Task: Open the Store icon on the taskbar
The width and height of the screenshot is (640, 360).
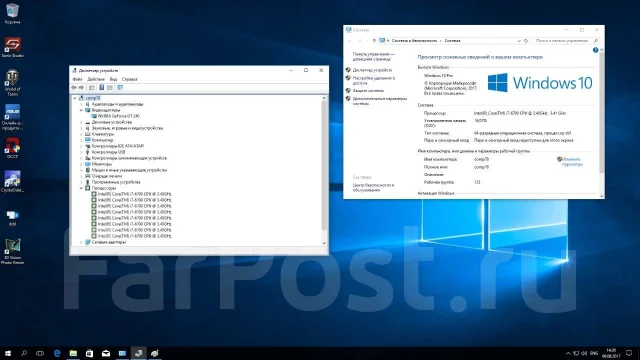Action: point(89,353)
